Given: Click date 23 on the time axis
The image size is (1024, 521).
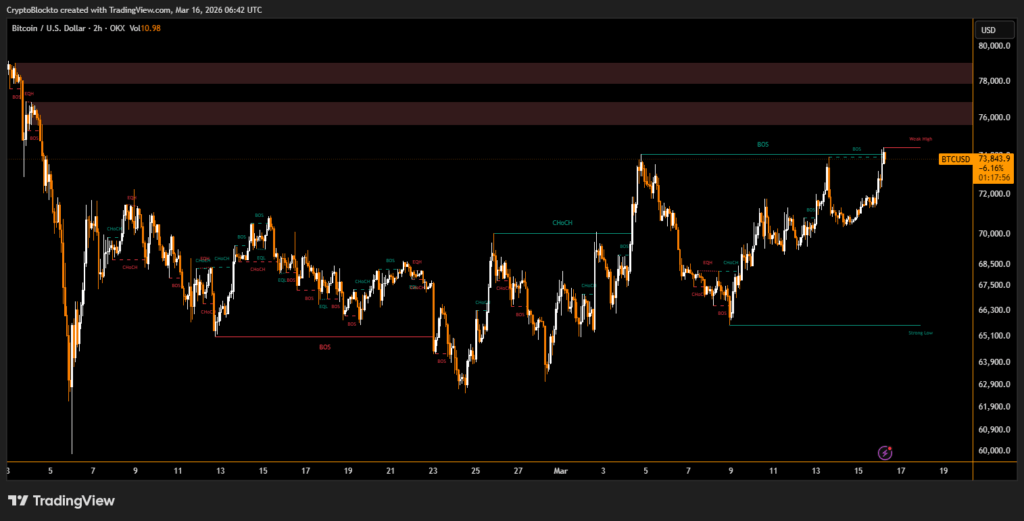Looking at the screenshot, I should click(433, 469).
